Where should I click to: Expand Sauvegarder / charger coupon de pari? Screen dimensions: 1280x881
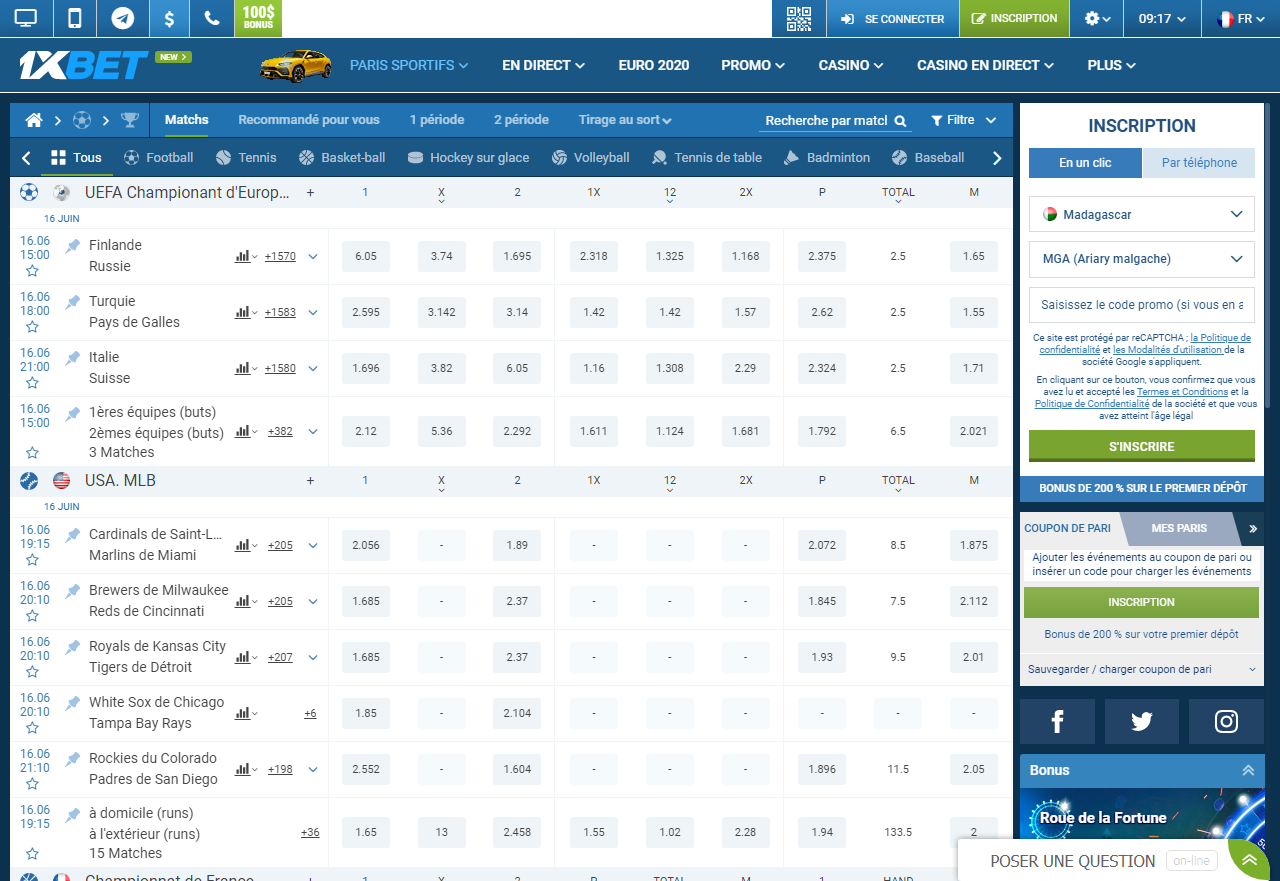[1141, 669]
